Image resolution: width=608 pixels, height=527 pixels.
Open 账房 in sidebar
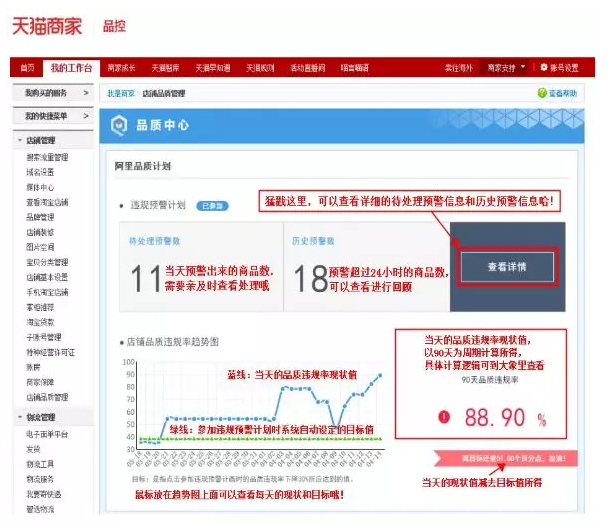click(33, 367)
